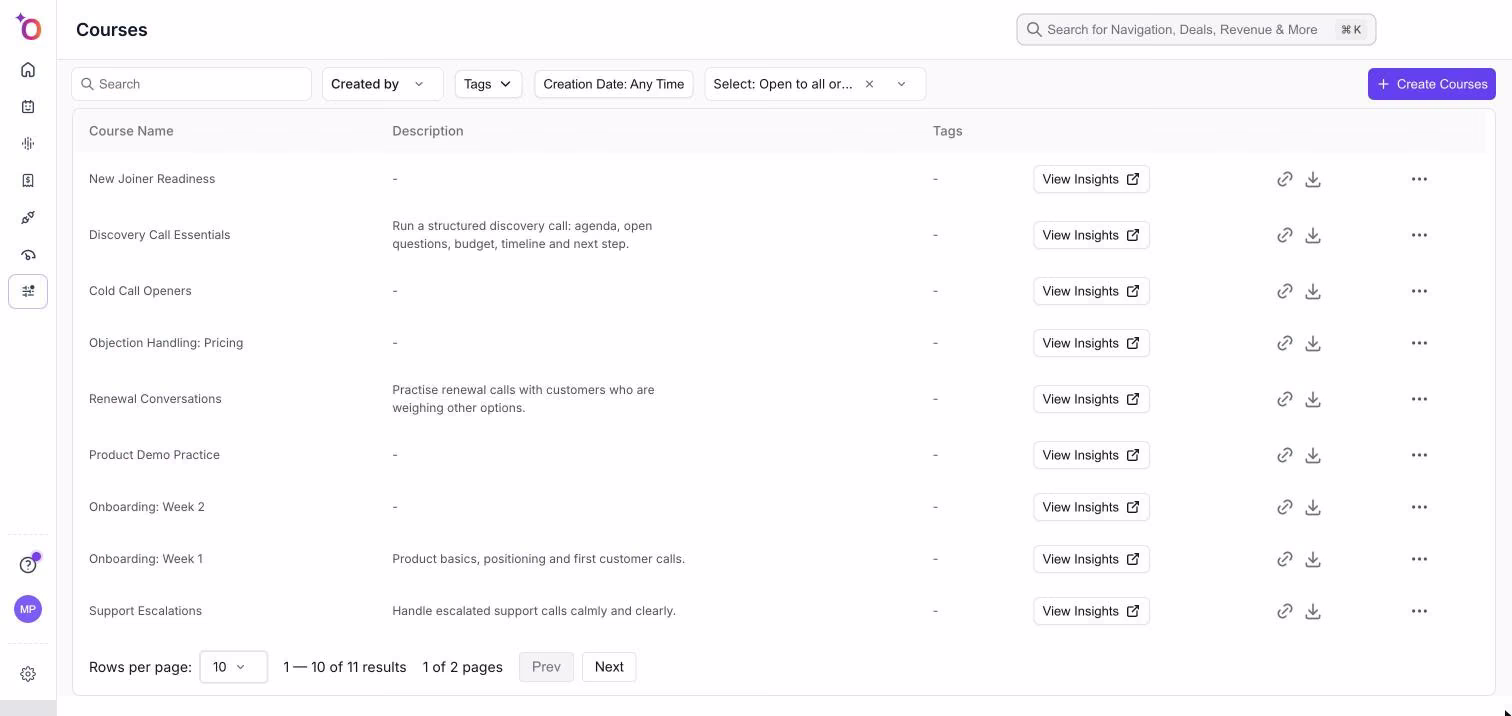The width and height of the screenshot is (1512, 716).
Task: Copy link for Onboarding: Week 2
Action: coord(1285,507)
